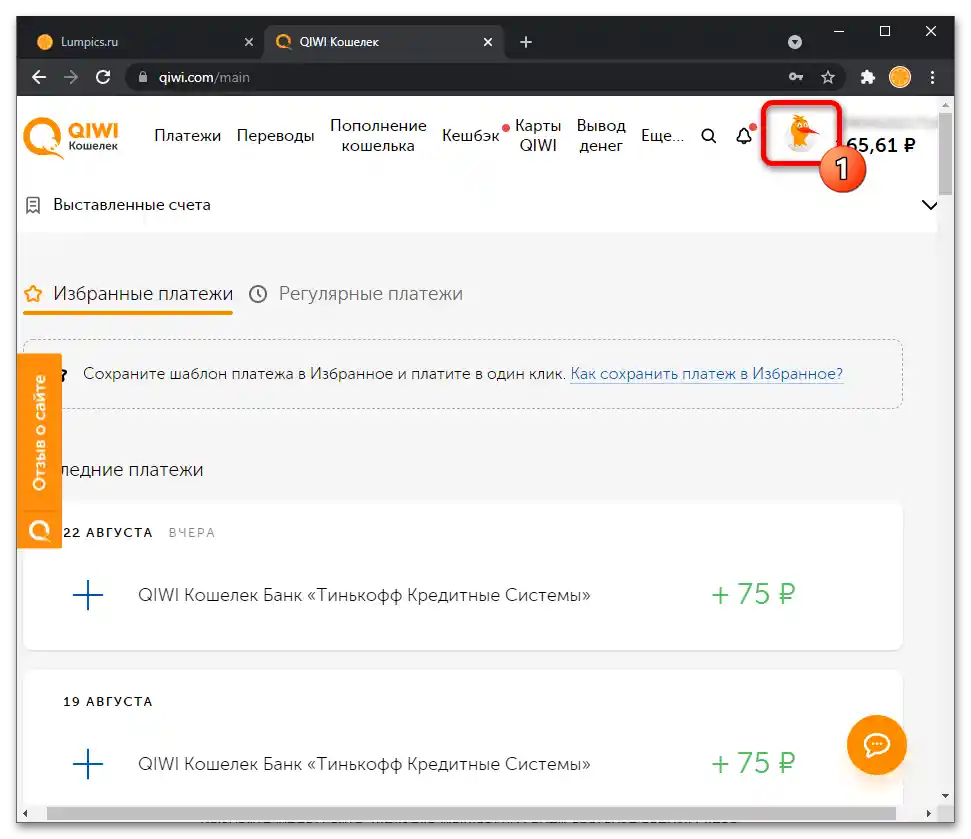Click the vertical scrollbar down arrow
The image size is (971, 839).
click(x=945, y=796)
